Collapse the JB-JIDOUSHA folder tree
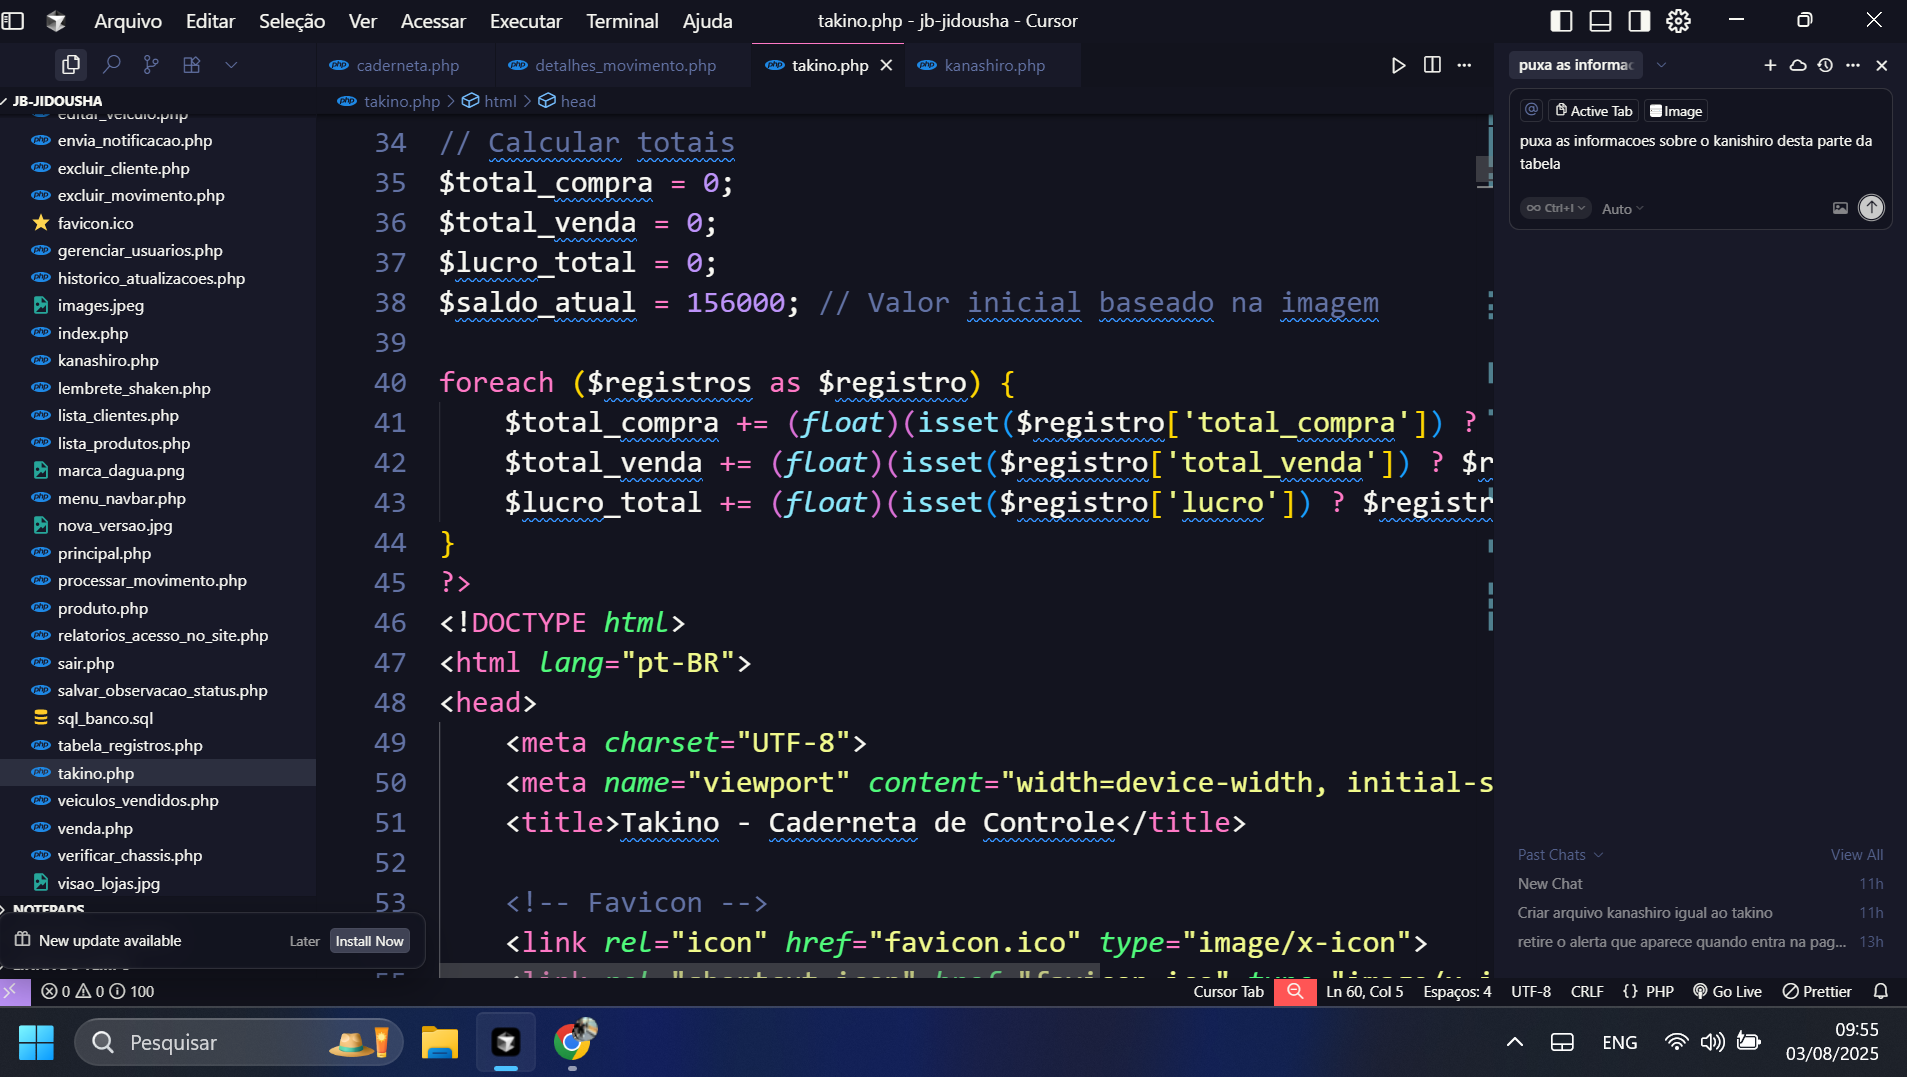The width and height of the screenshot is (1907, 1077). 57,101
